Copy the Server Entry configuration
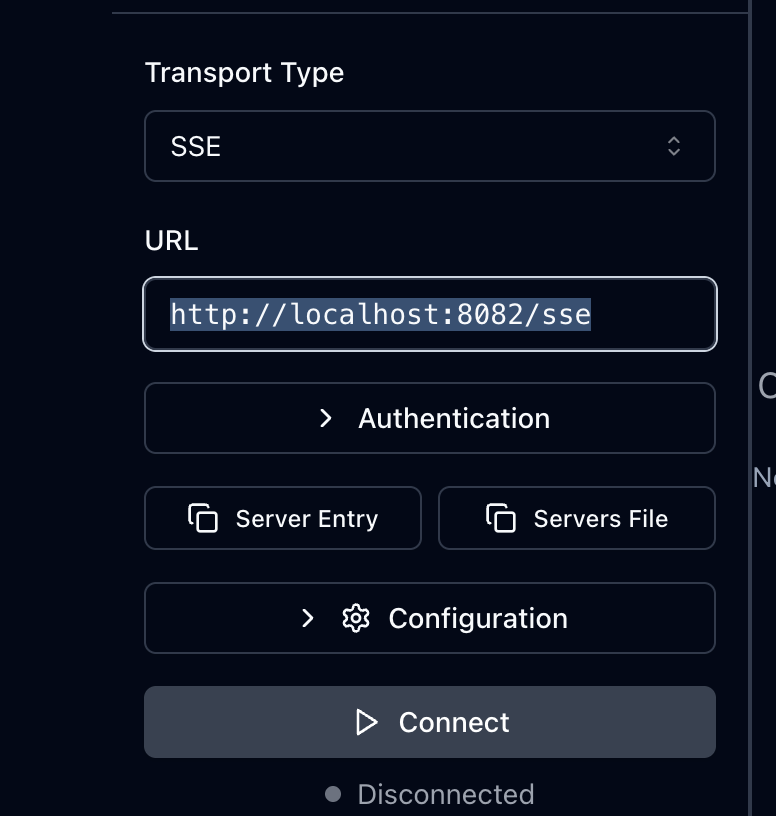Viewport: 776px width, 816px height. [283, 518]
